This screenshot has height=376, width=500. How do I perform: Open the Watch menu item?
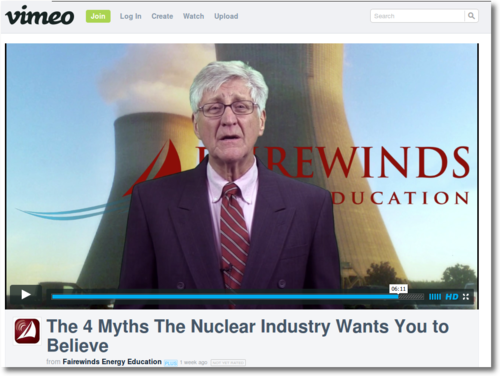[193, 16]
